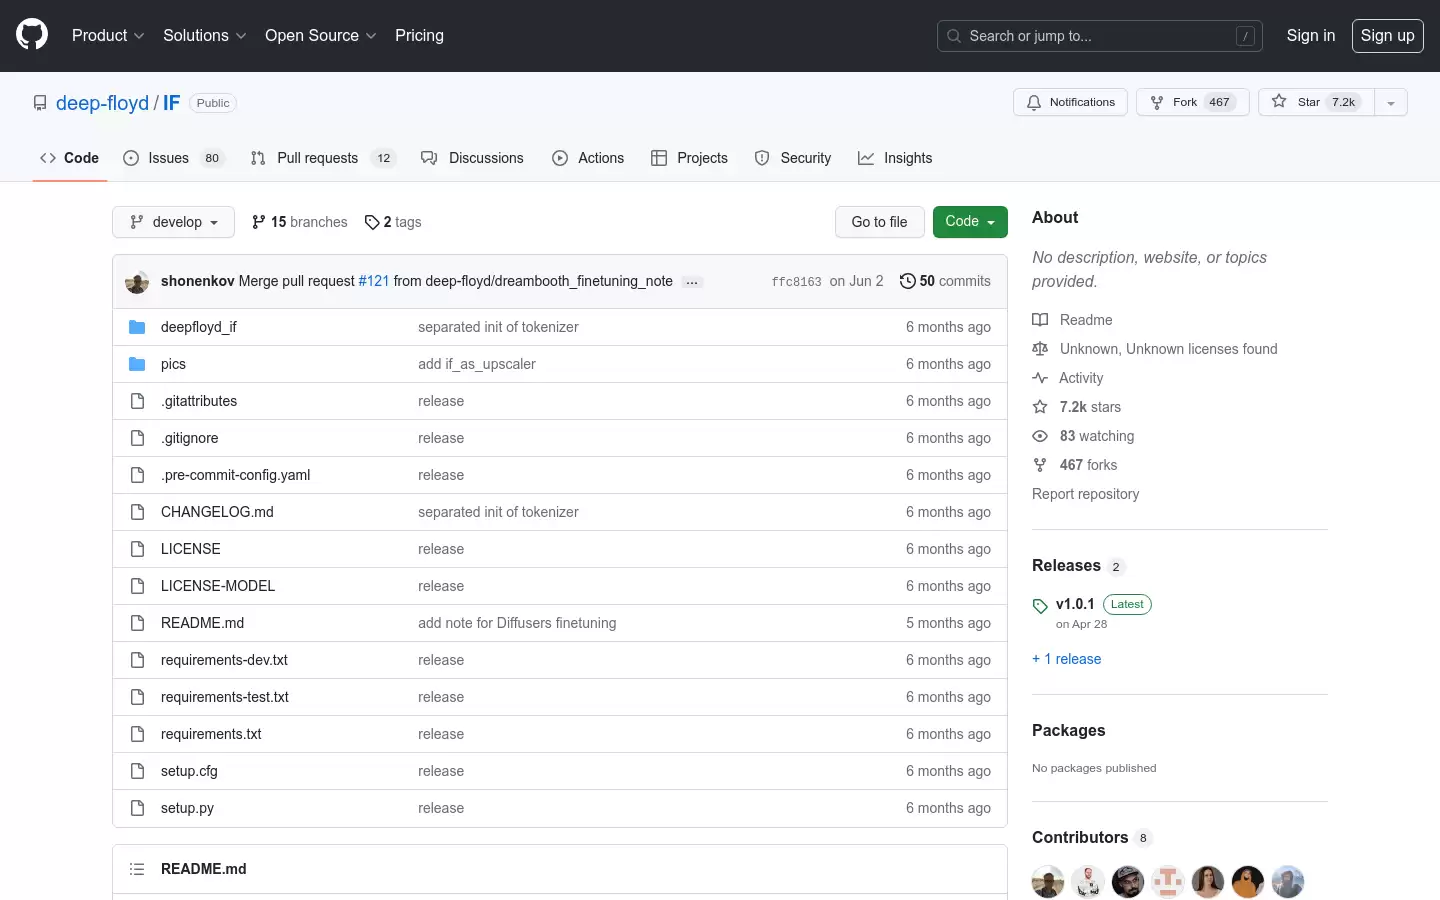Screen dimensions: 1440x900
Task: Expand the Product menu
Action: click(x=108, y=35)
